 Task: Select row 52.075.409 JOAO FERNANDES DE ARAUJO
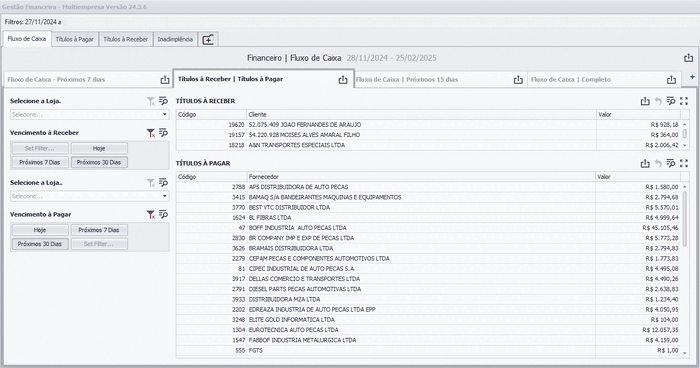point(428,125)
